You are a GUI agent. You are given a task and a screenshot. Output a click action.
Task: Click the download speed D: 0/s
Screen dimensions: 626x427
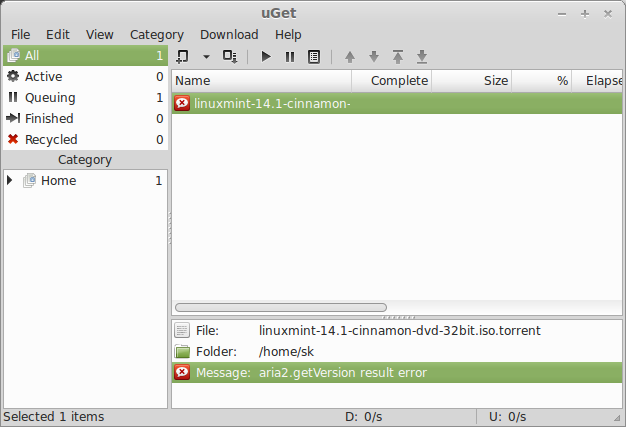364,417
